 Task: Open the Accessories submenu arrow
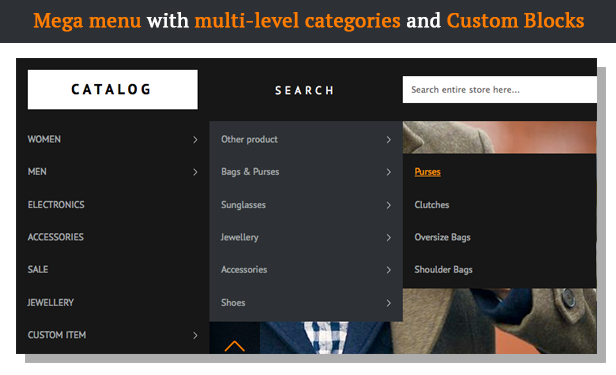389,270
